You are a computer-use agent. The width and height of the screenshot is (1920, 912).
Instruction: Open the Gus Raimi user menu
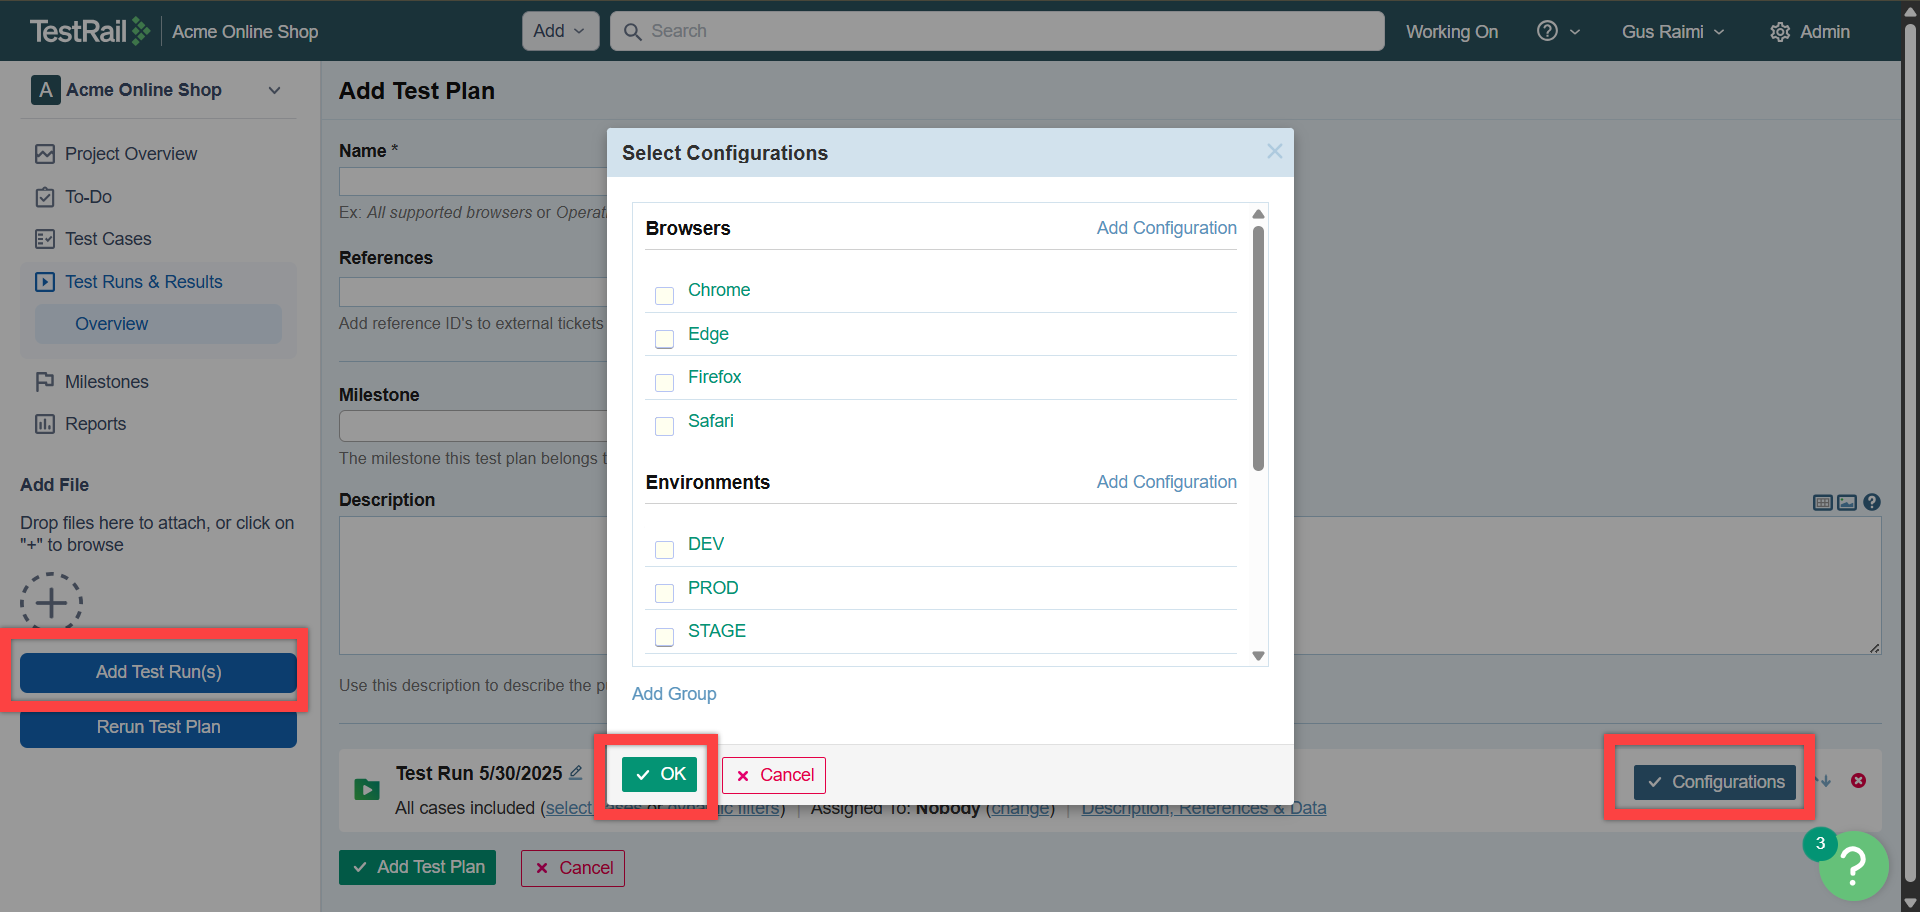point(1672,32)
